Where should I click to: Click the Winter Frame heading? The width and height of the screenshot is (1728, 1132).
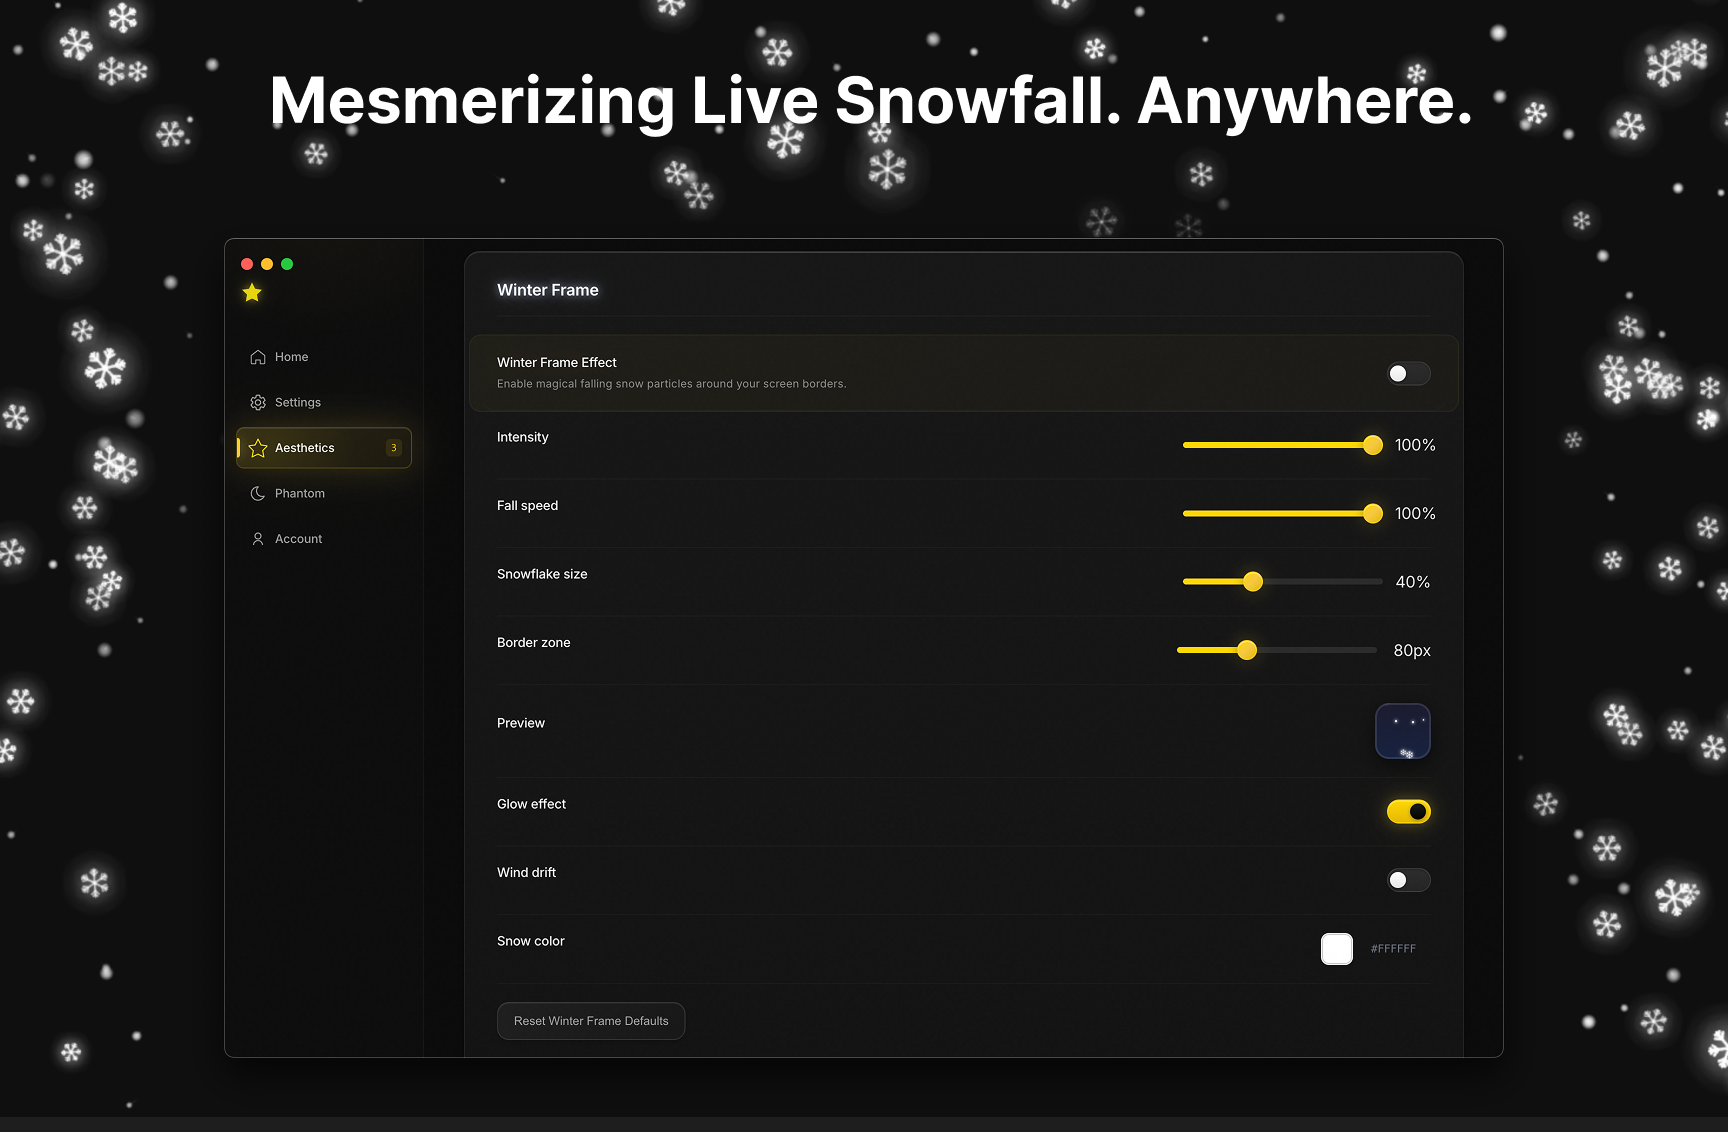pos(548,290)
